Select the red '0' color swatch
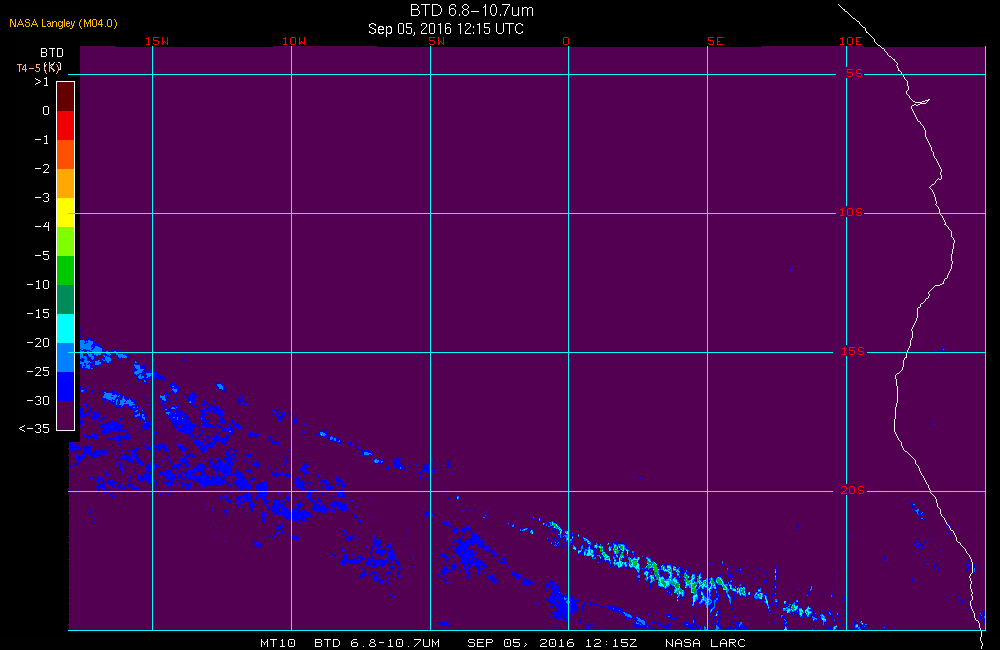This screenshot has width=1000, height=650. (66, 126)
